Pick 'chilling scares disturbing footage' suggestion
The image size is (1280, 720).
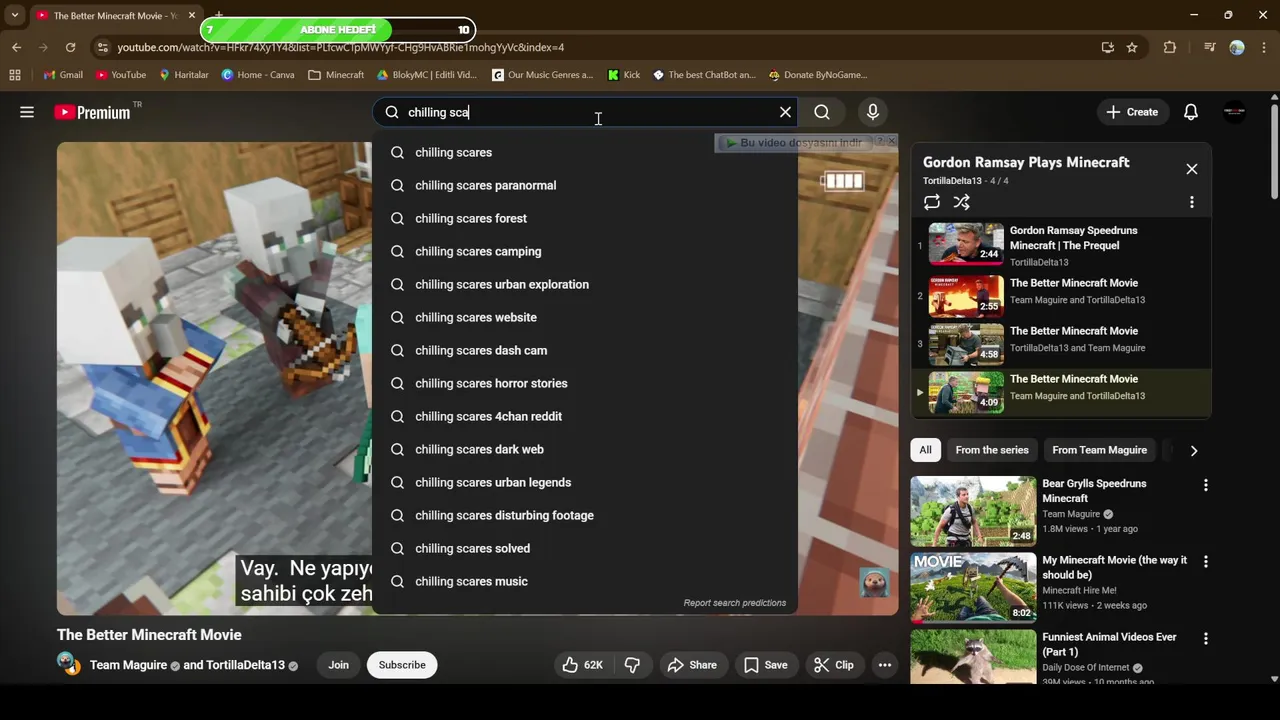[x=585, y=515]
